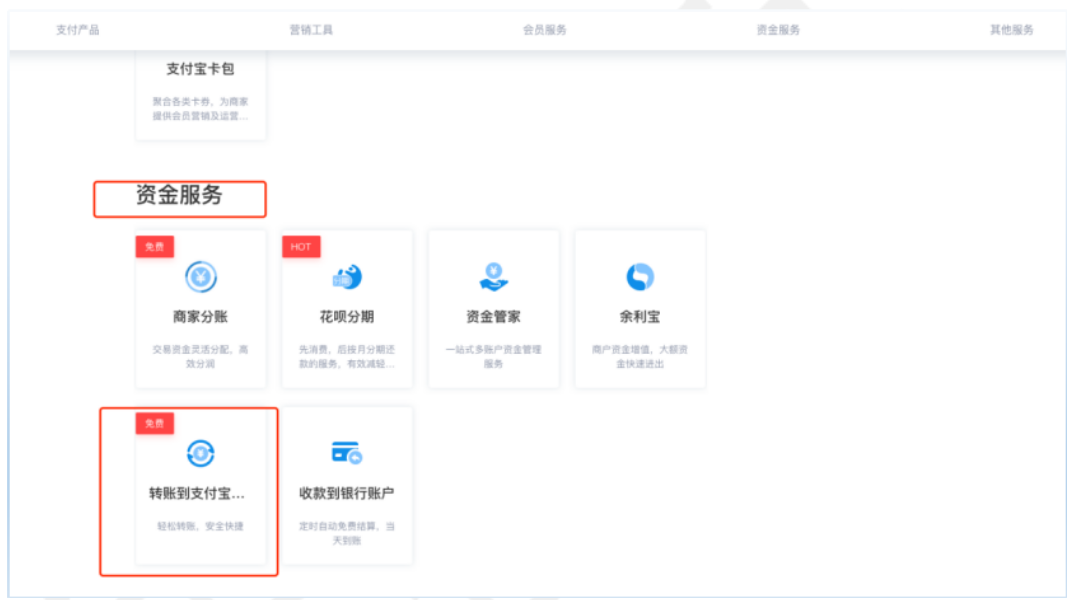Click description 商户资金增值，大额资金快速进出
The width and height of the screenshot is (1078, 600).
pos(639,357)
